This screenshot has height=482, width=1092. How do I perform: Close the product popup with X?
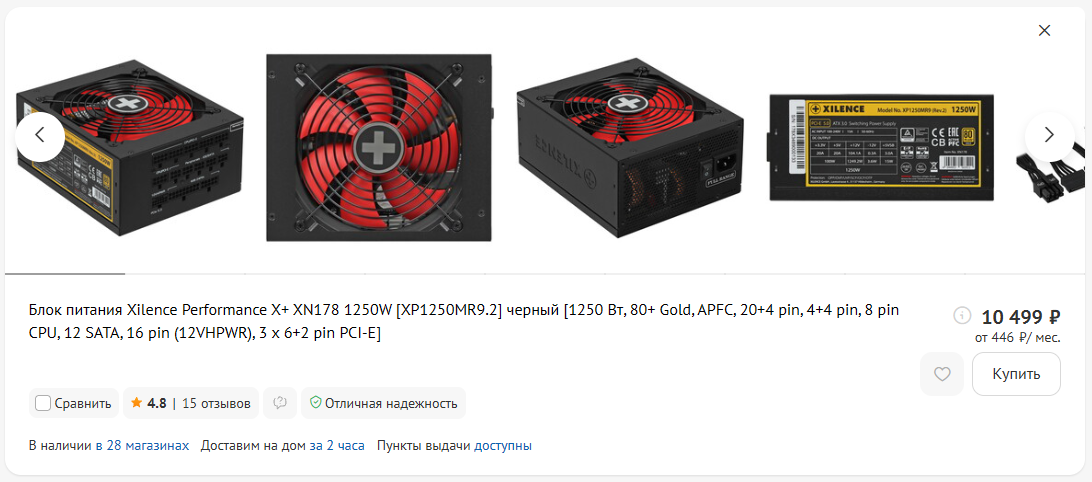[1044, 30]
